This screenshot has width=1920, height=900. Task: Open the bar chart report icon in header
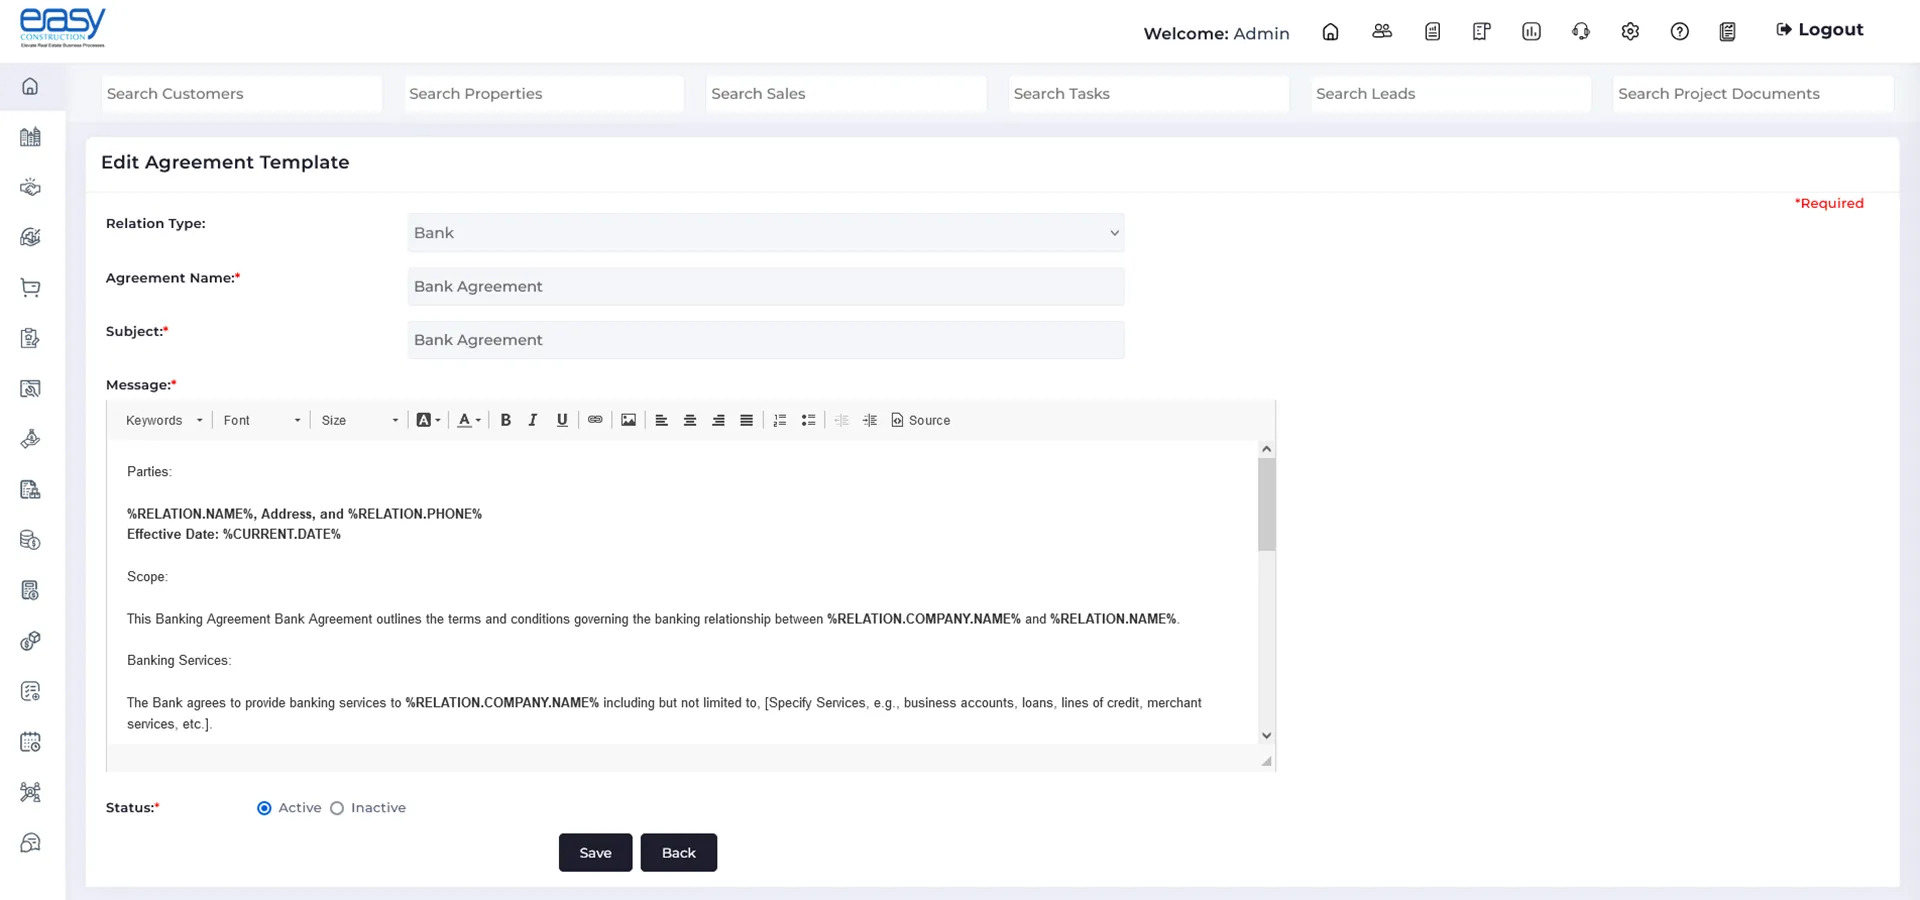pyautogui.click(x=1531, y=32)
